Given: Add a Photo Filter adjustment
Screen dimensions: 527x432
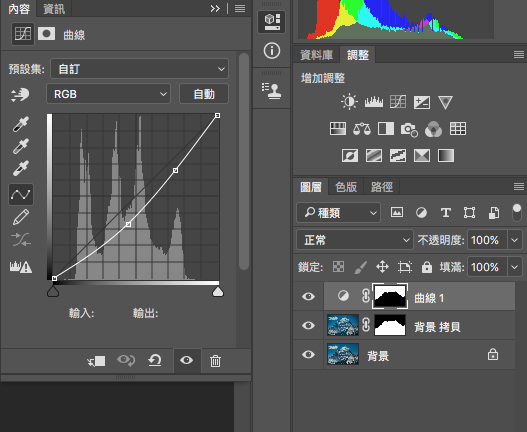Looking at the screenshot, I should point(409,129).
